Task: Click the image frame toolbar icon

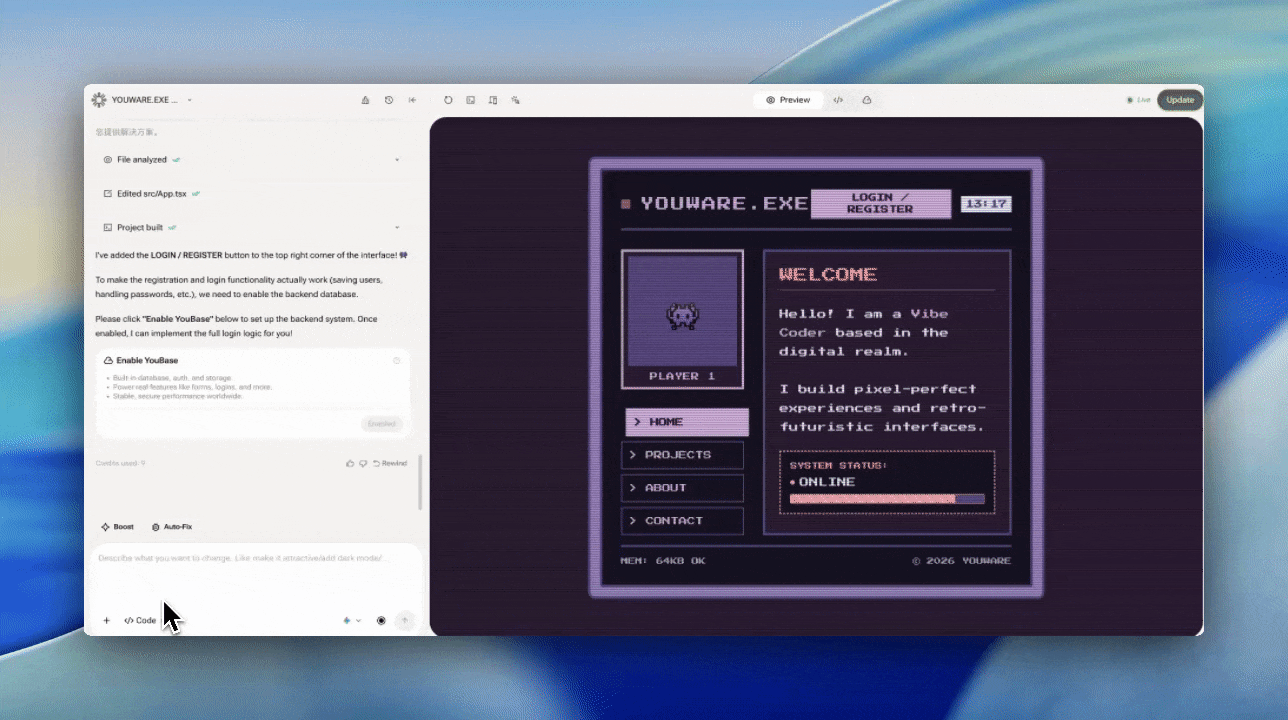Action: [470, 100]
